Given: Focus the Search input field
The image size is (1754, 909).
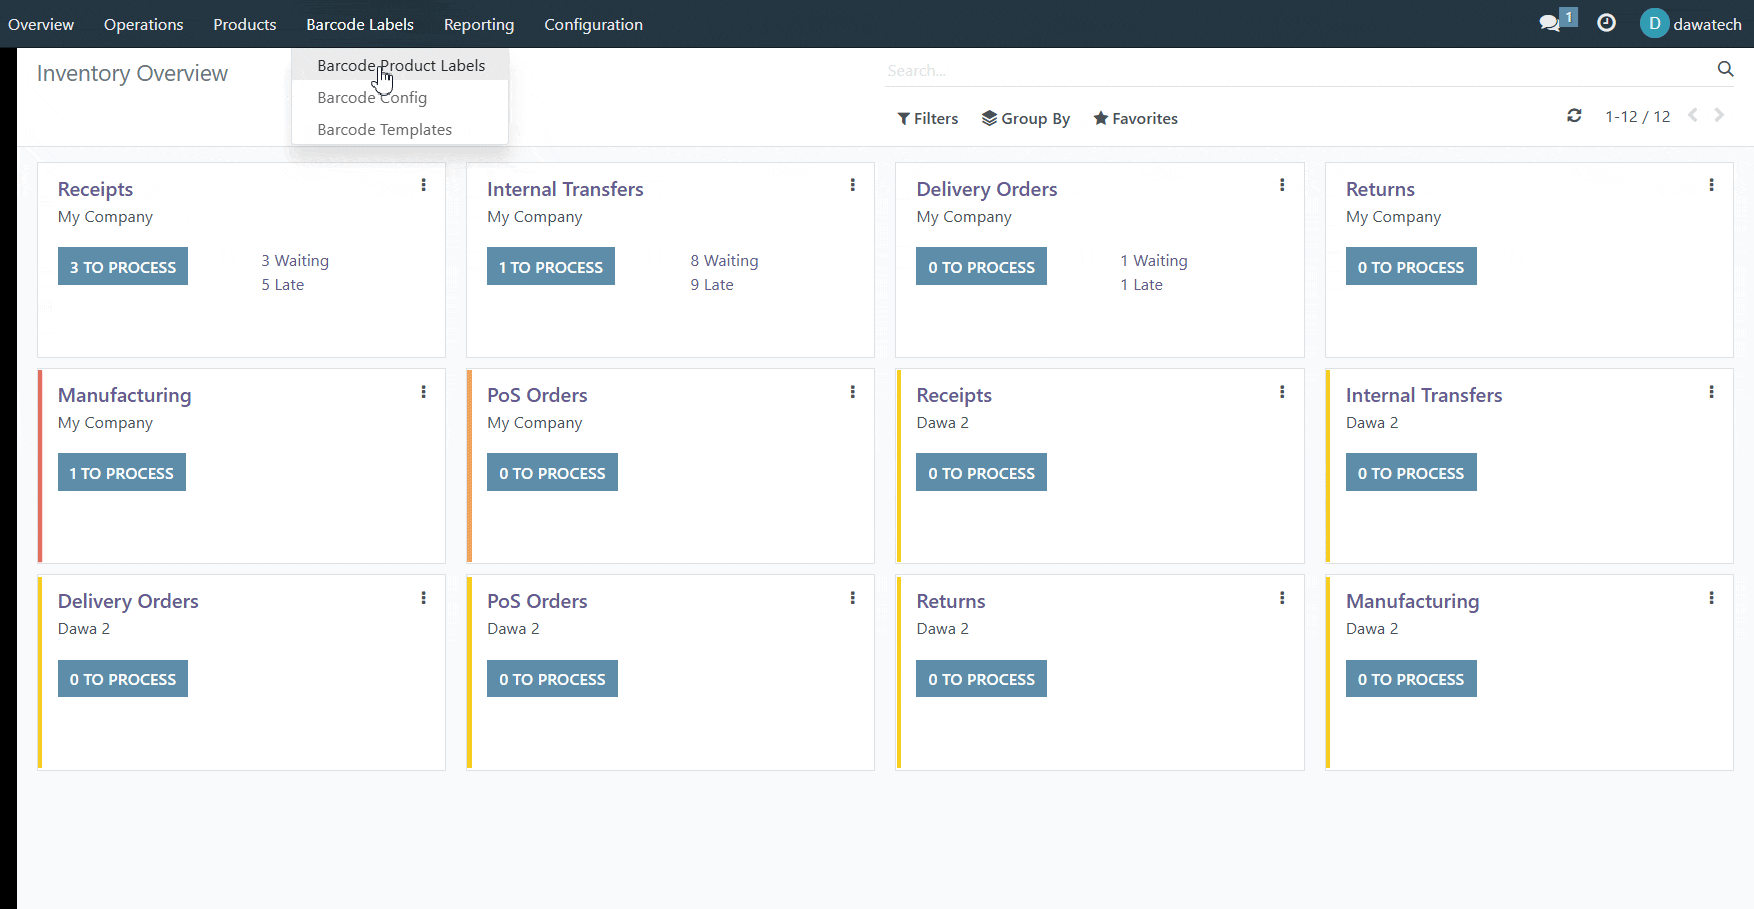Looking at the screenshot, I should click(1297, 70).
